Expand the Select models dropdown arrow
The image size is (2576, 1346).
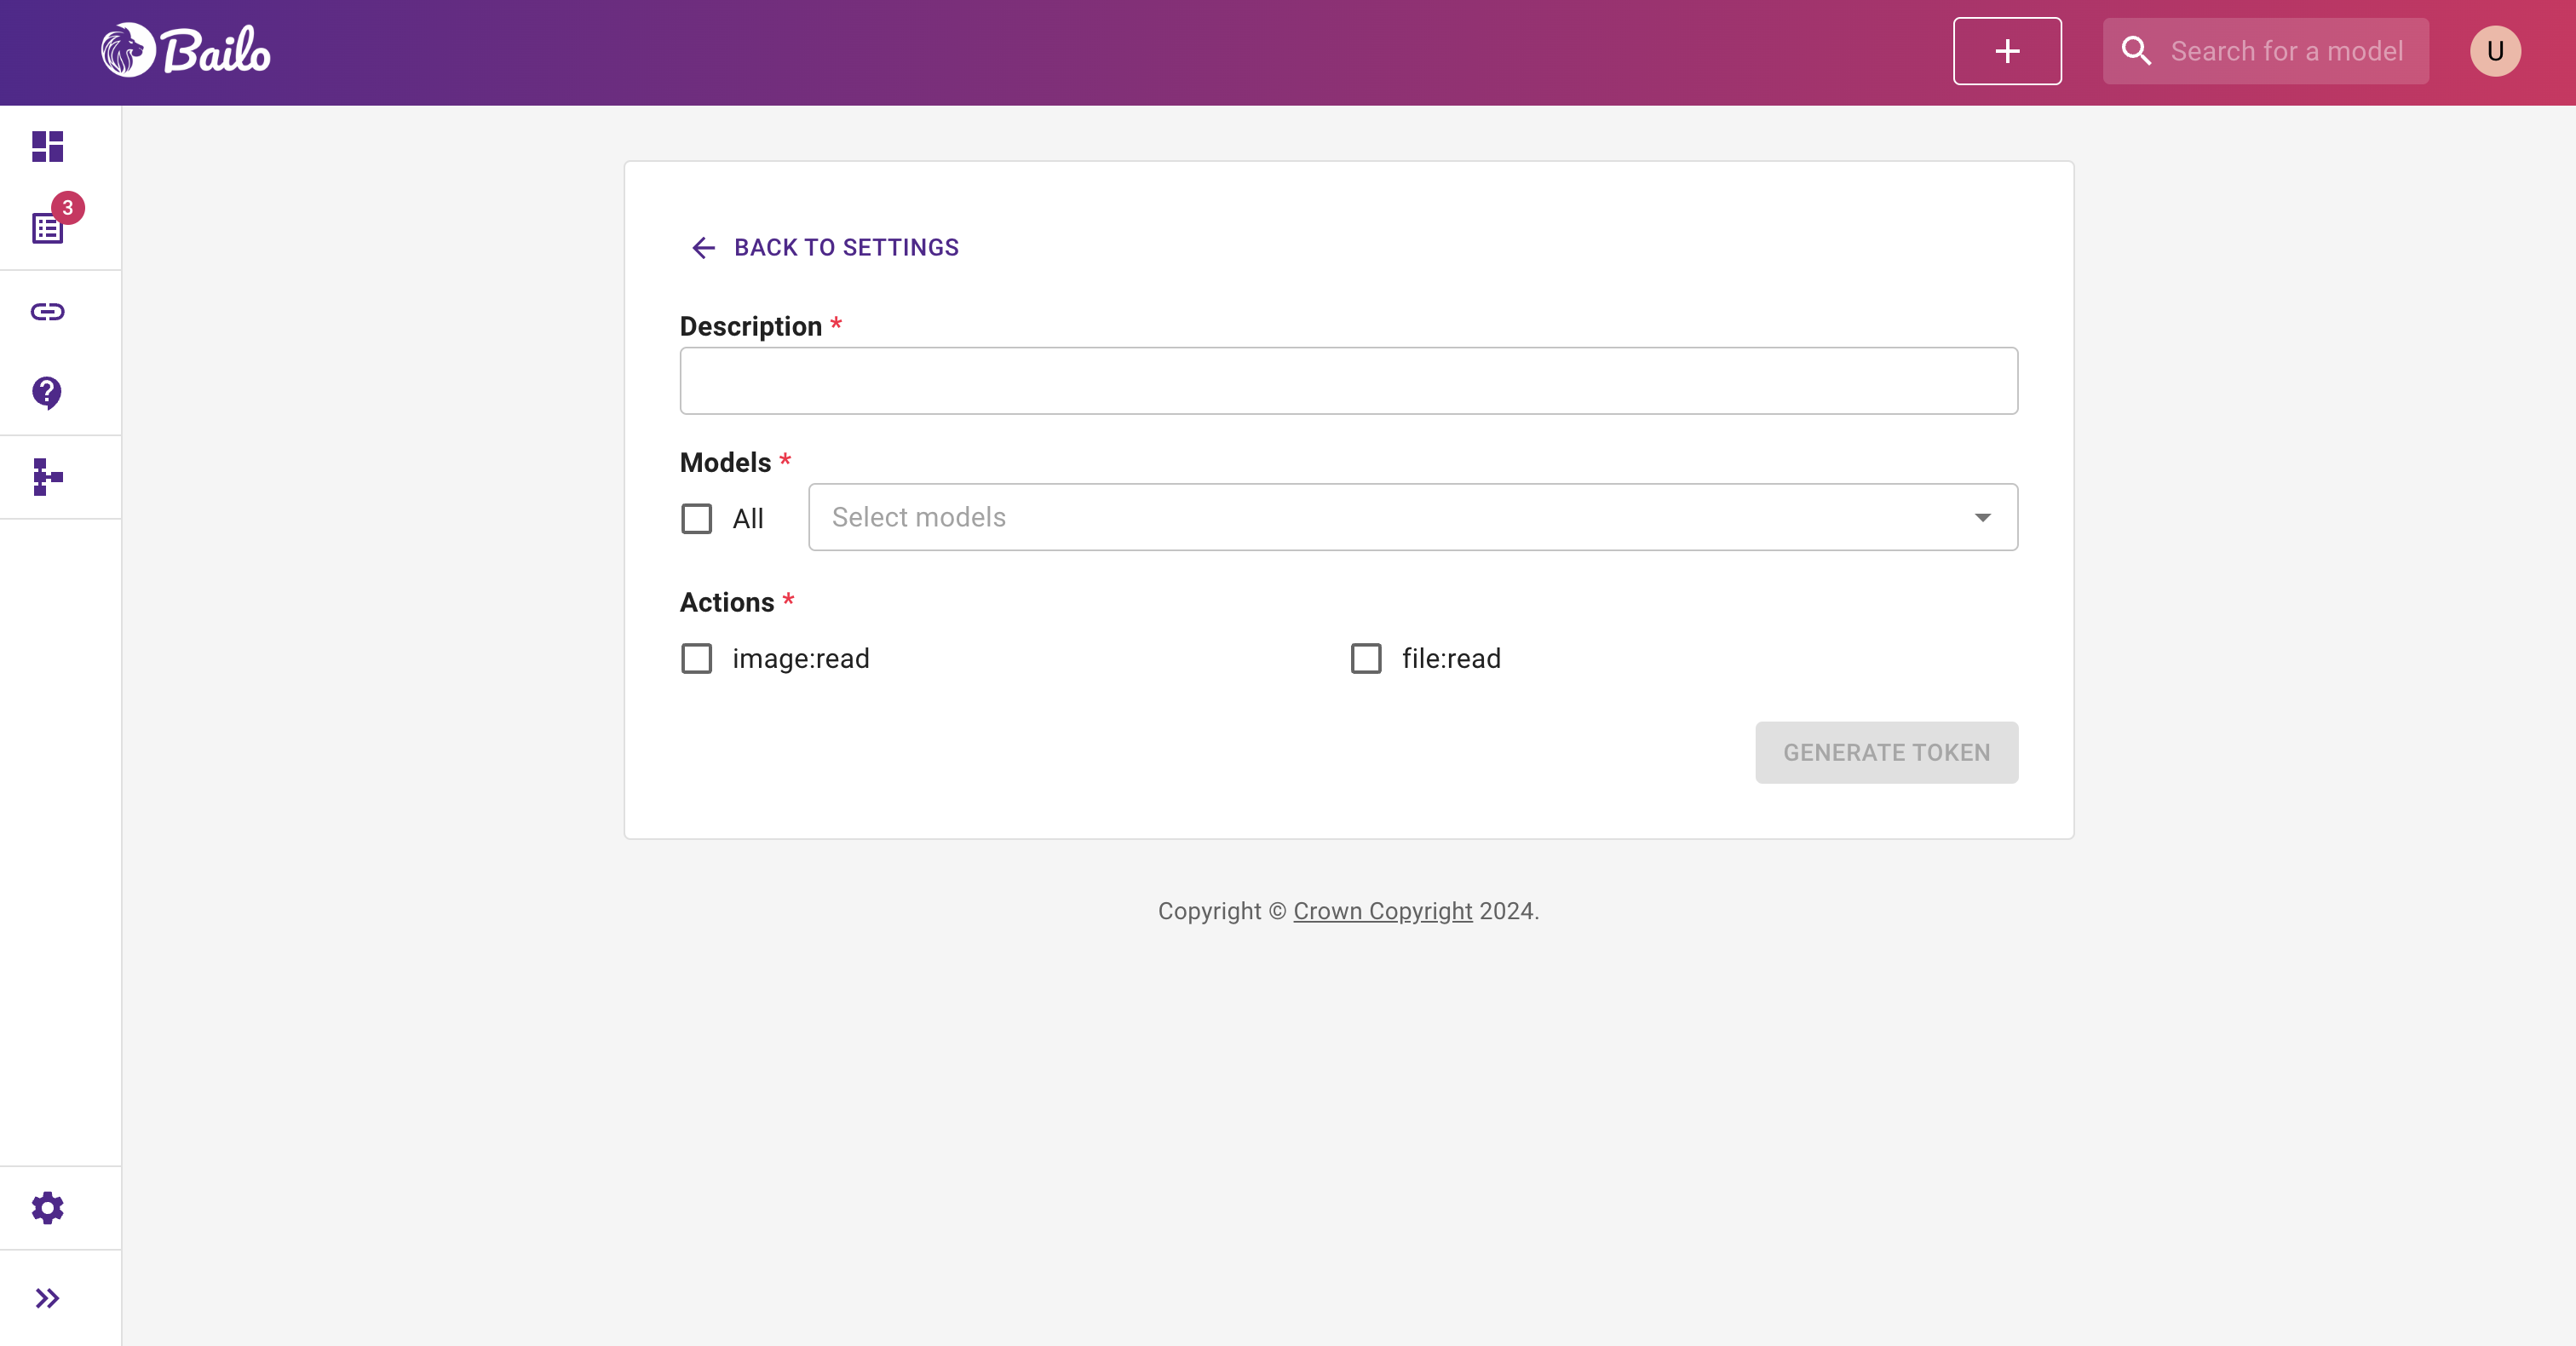pyautogui.click(x=1982, y=517)
